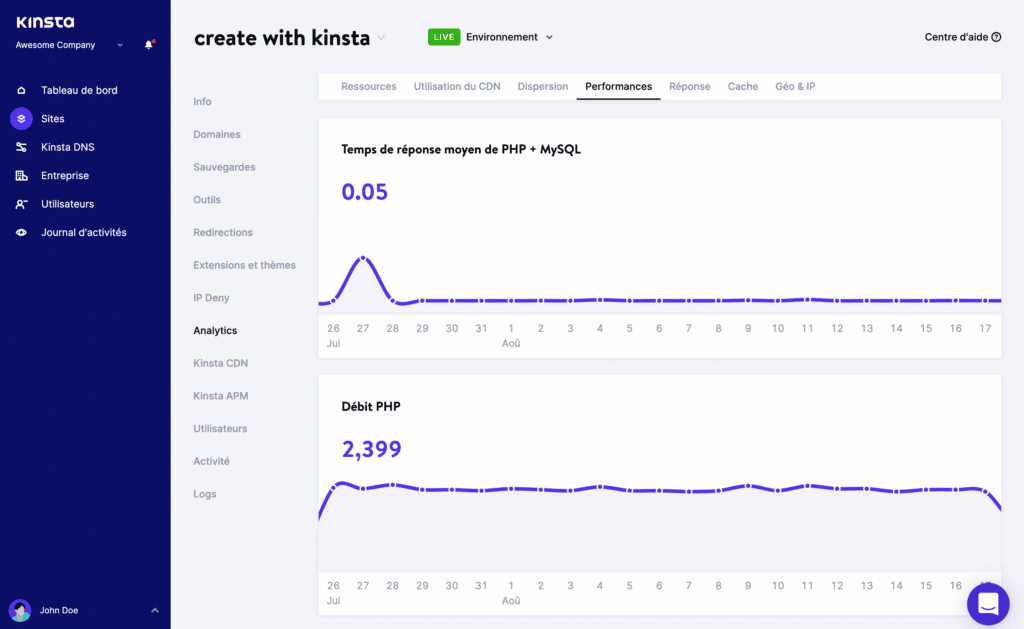Image resolution: width=1024 pixels, height=629 pixels.
Task: Click the Kinsta DNS icon
Action: click(x=21, y=147)
